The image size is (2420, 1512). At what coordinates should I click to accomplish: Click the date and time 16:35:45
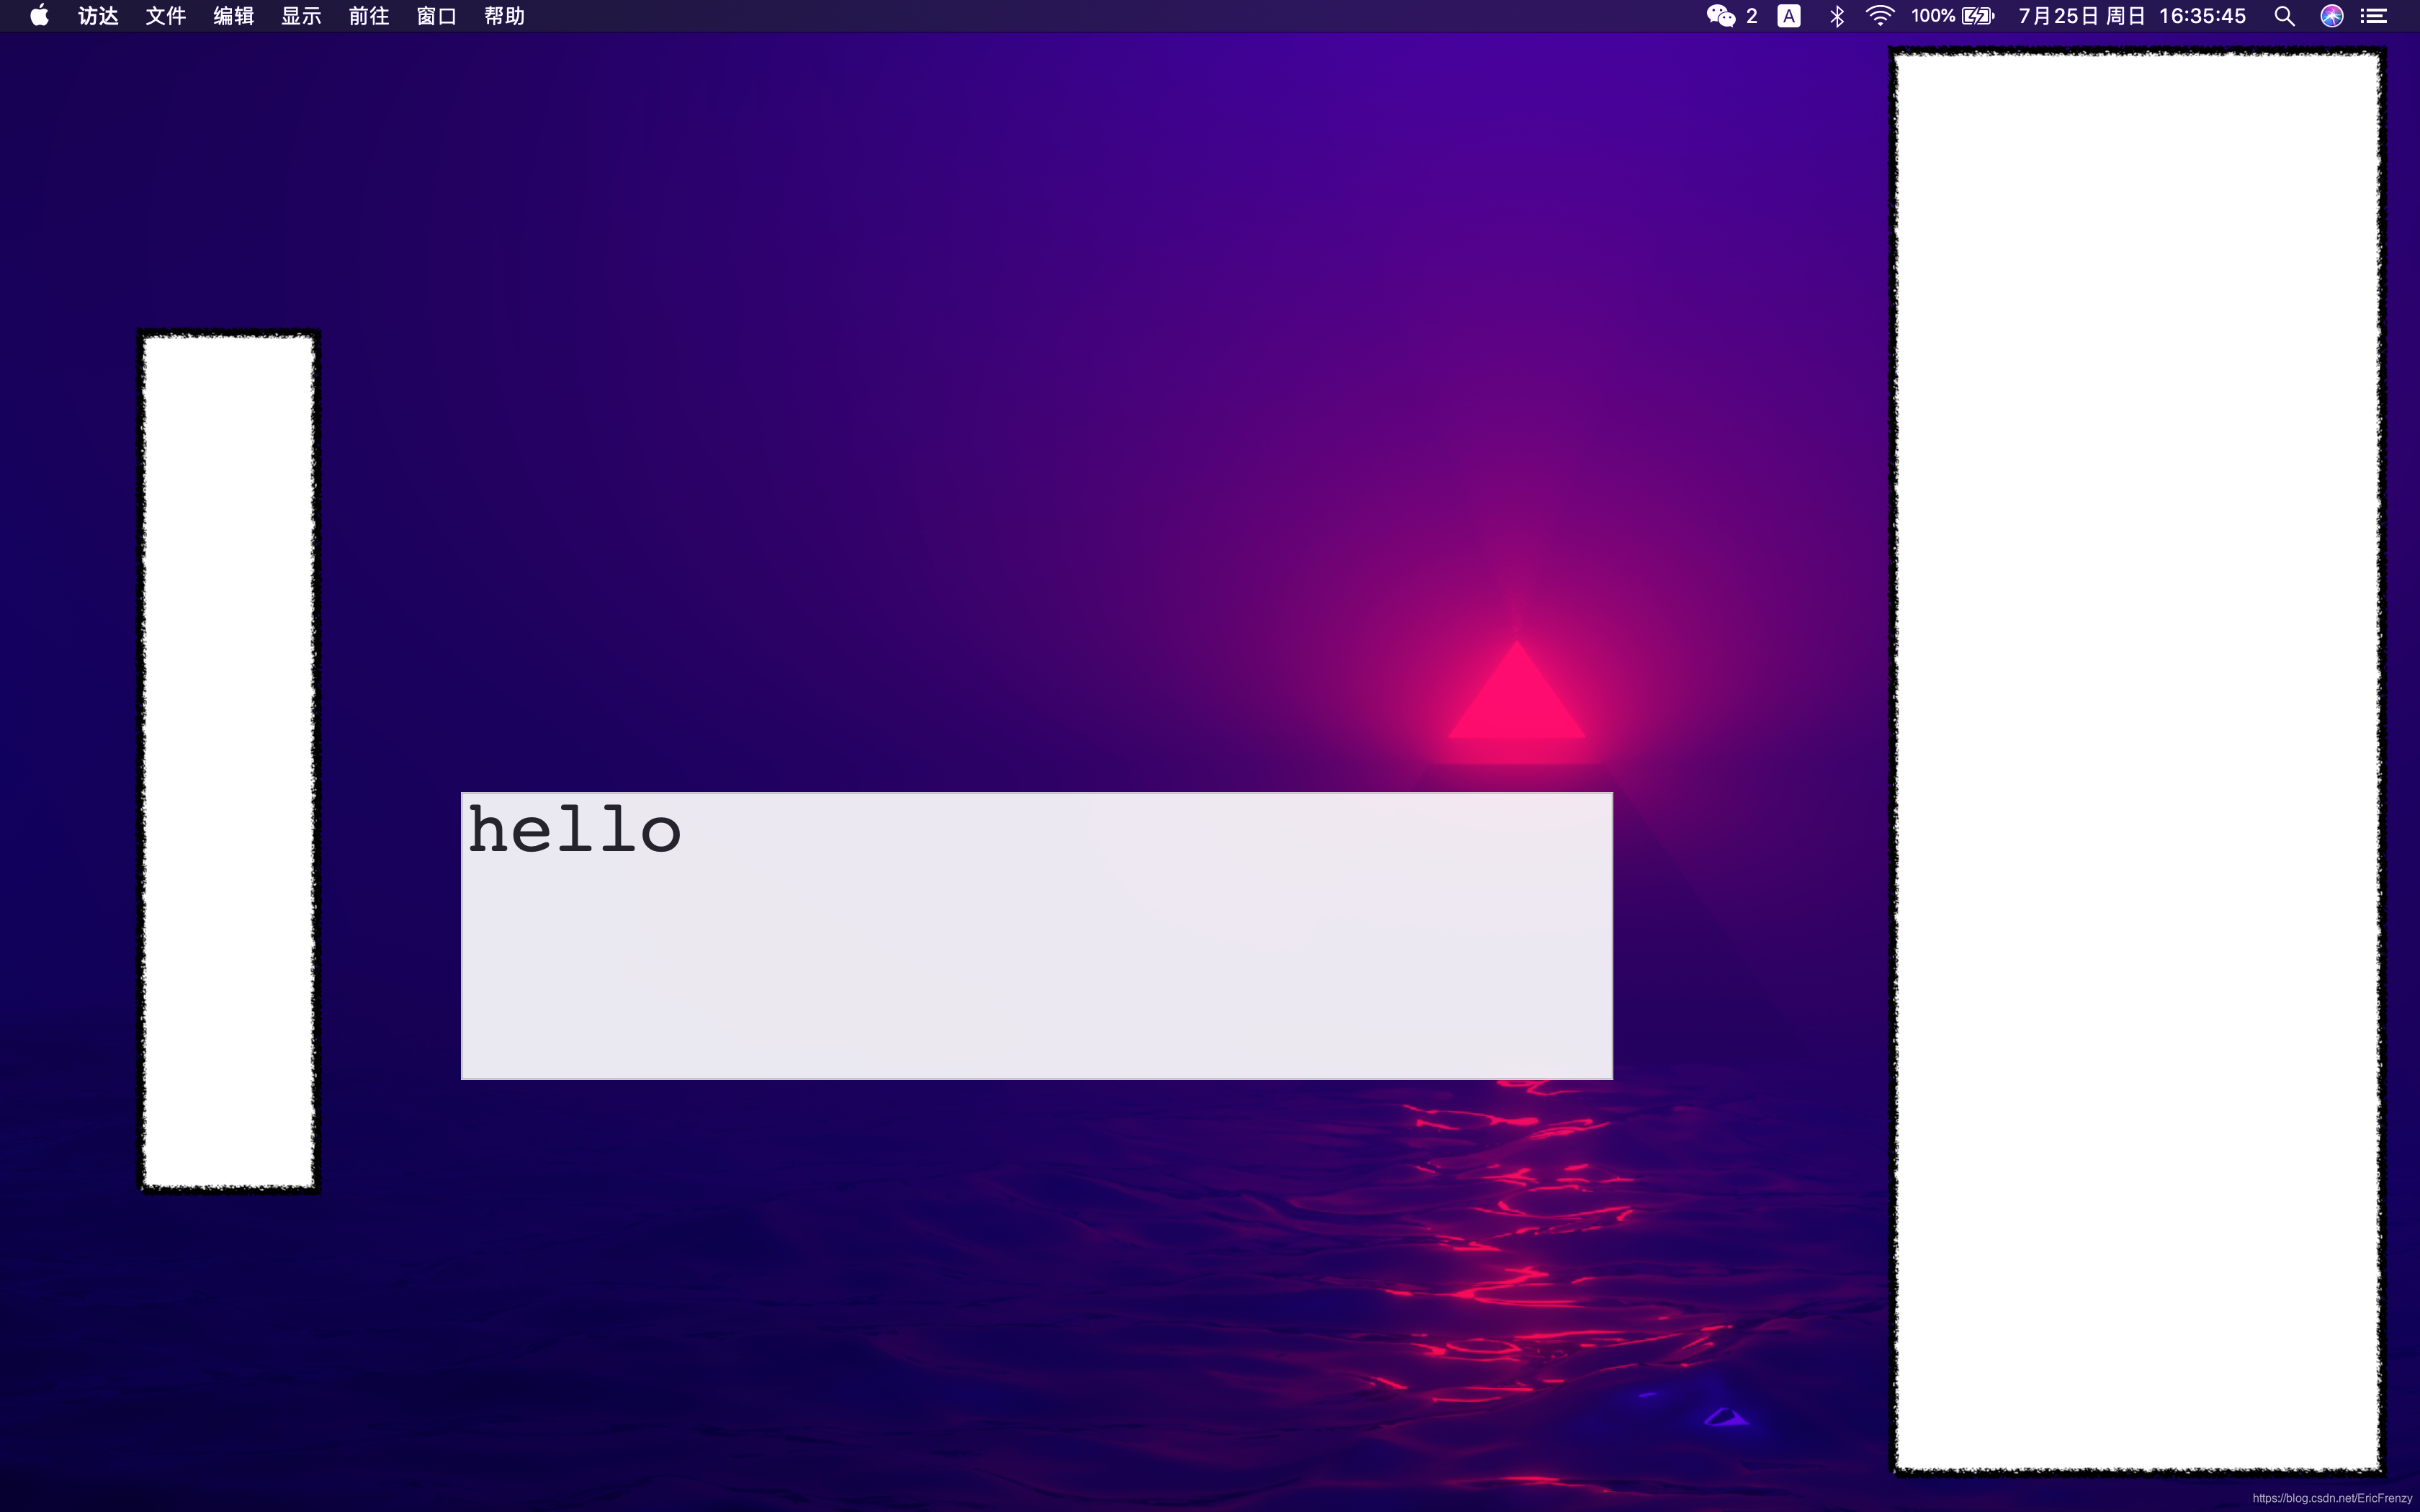click(x=2132, y=16)
